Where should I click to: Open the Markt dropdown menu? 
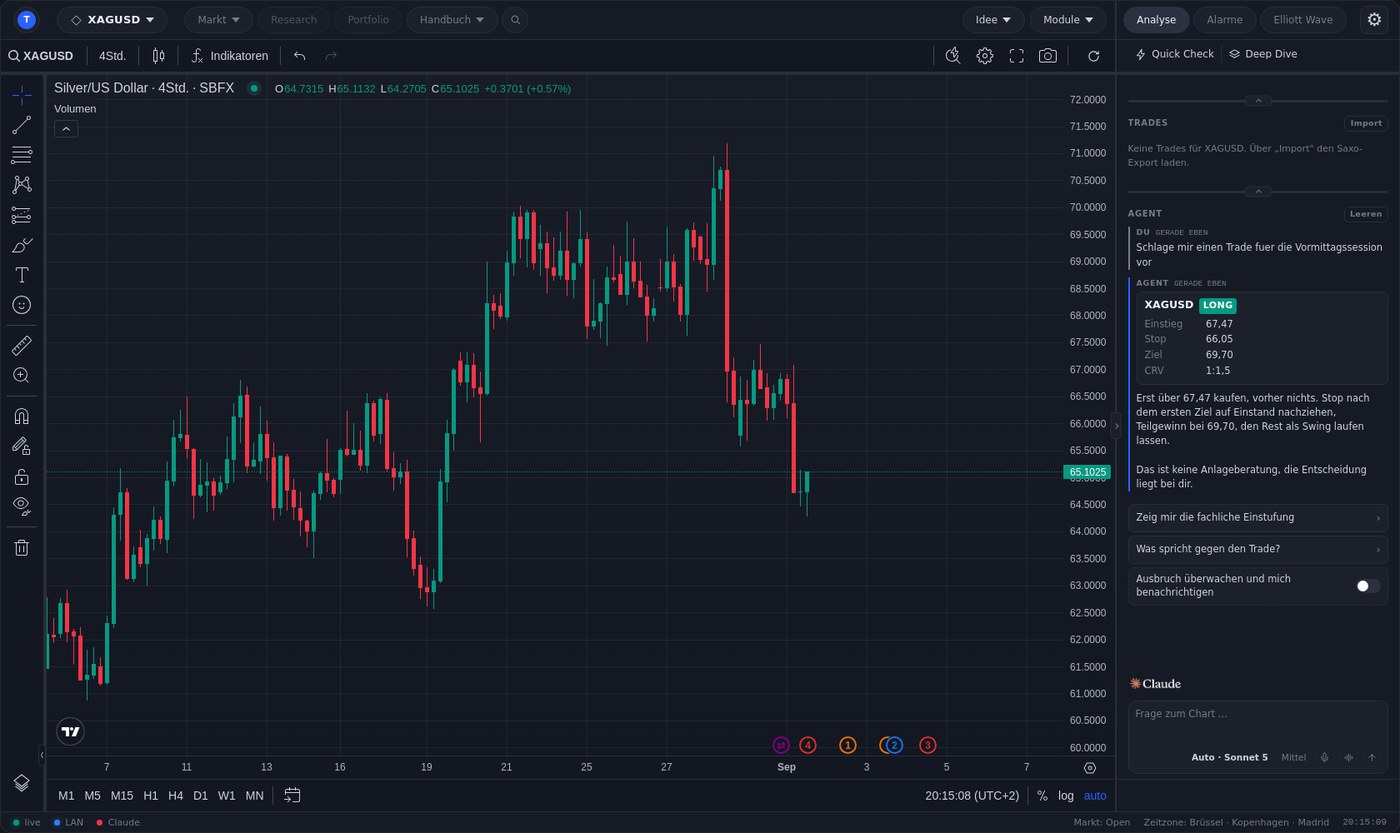pyautogui.click(x=219, y=19)
